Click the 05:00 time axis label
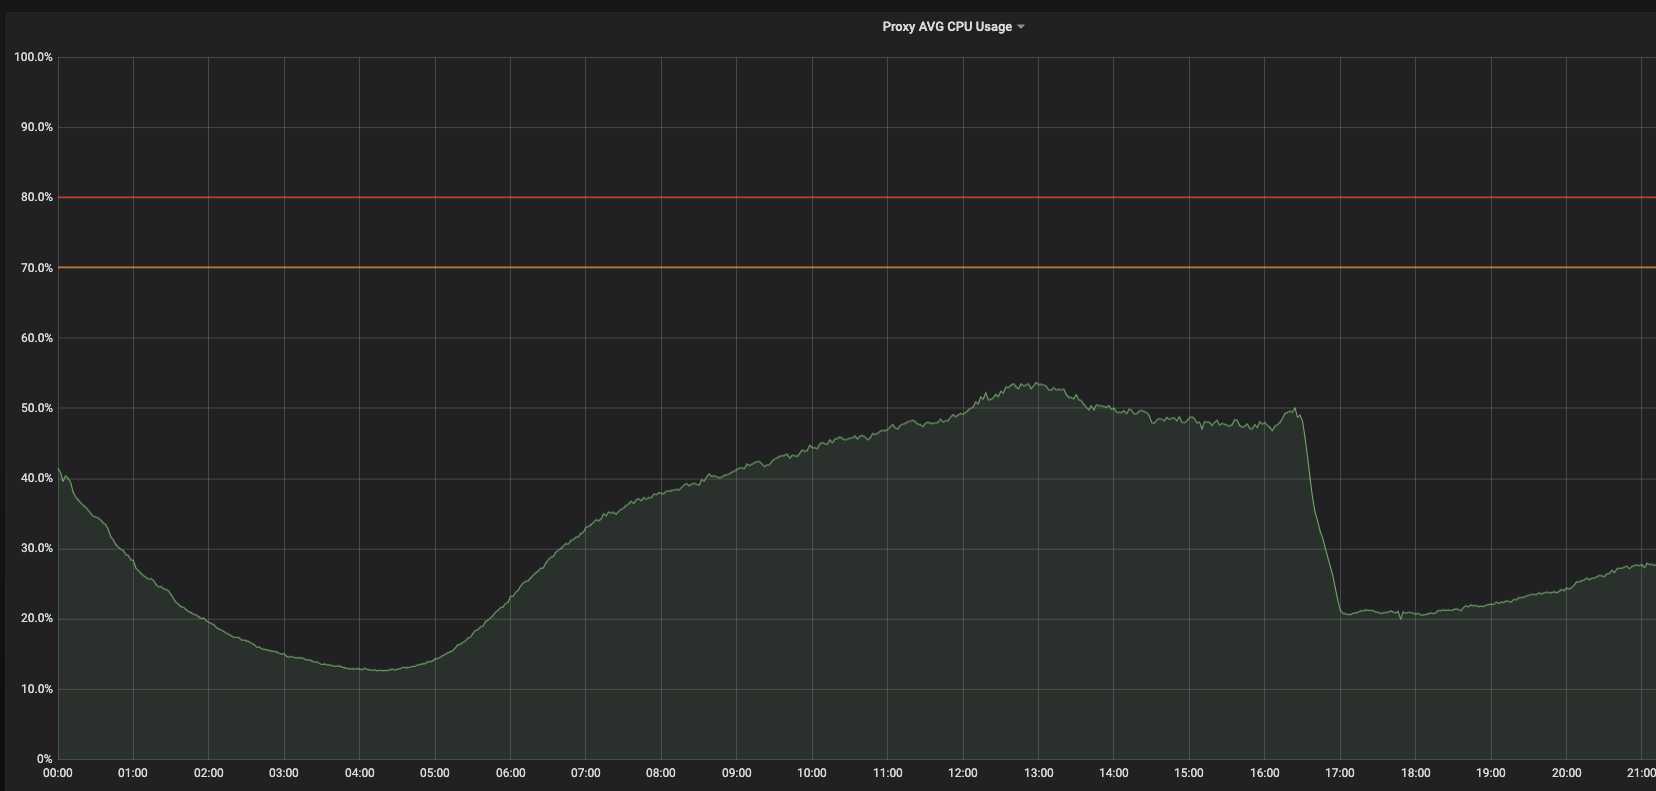Screen dimensions: 1656x791 (435, 773)
